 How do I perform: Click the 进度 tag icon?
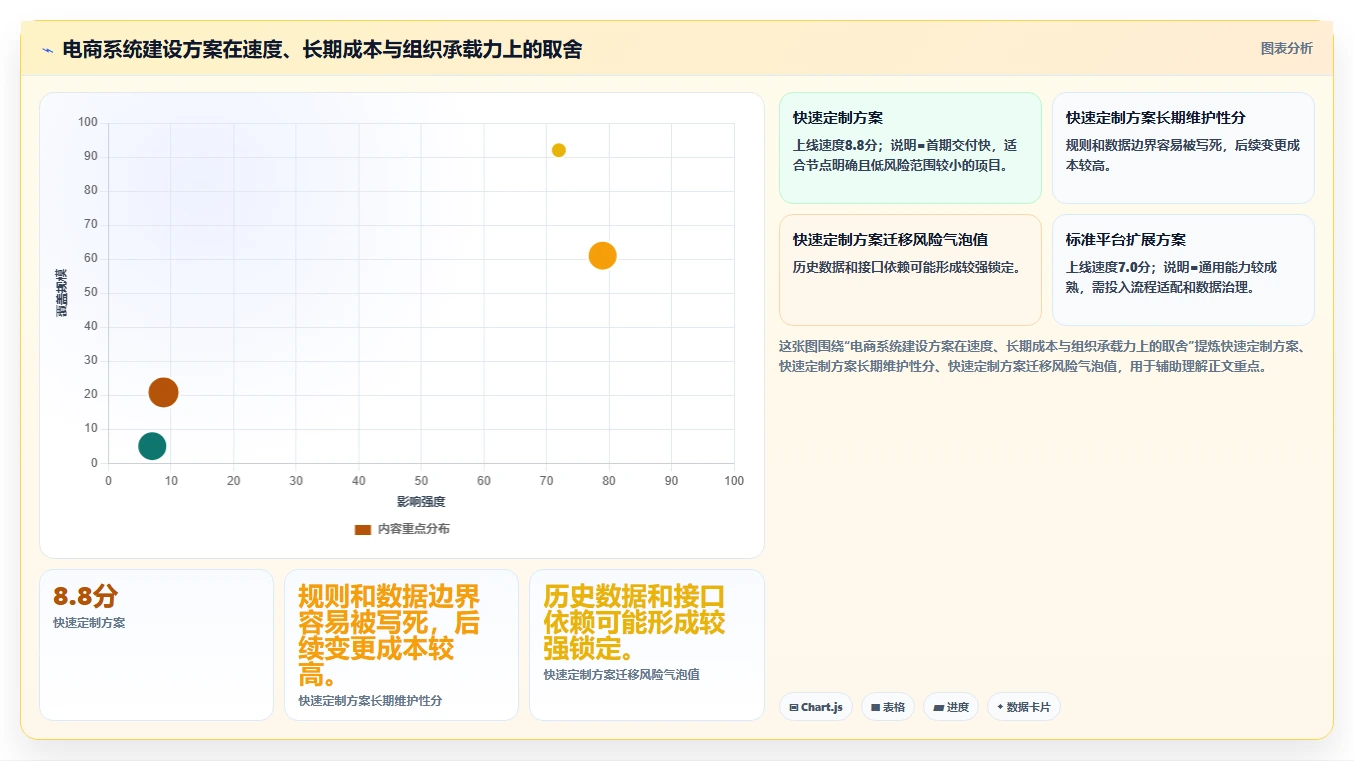(938, 707)
